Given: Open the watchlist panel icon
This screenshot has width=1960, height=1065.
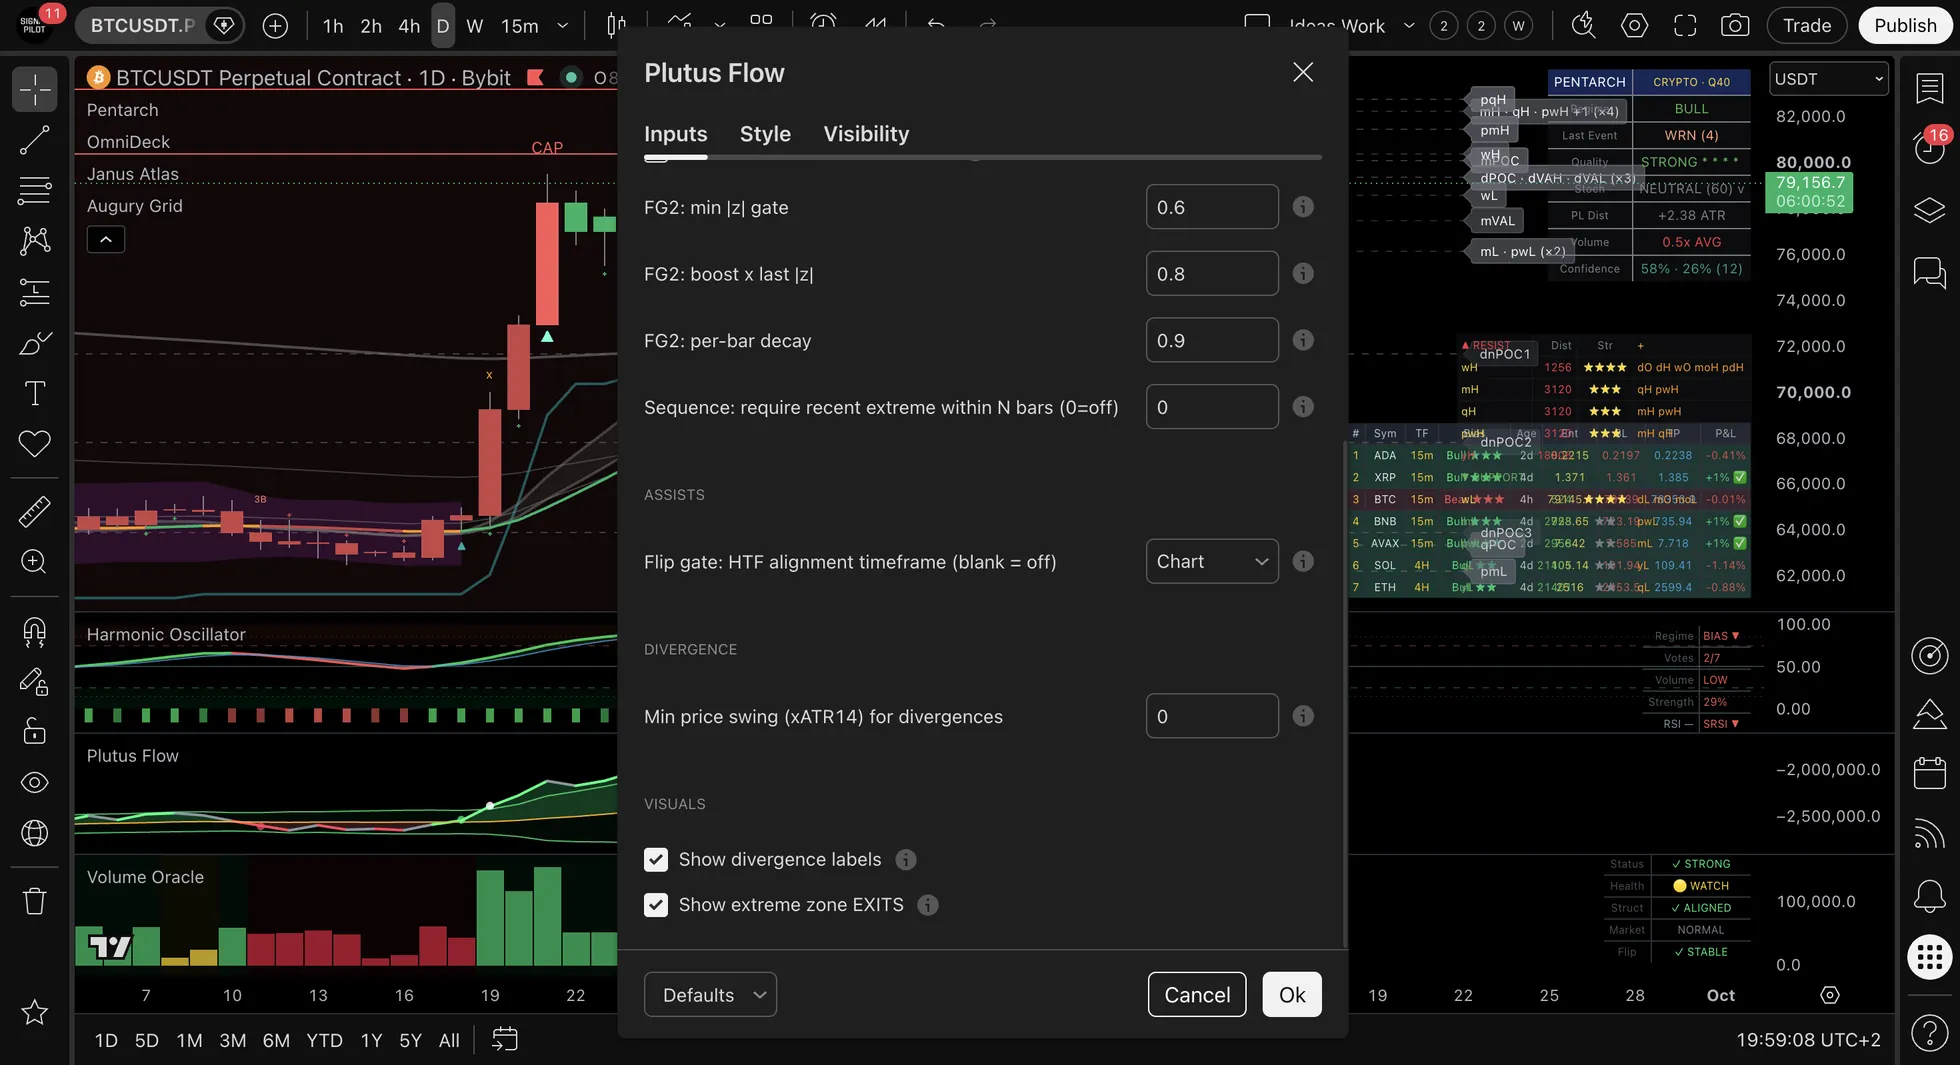Looking at the screenshot, I should click(1929, 88).
